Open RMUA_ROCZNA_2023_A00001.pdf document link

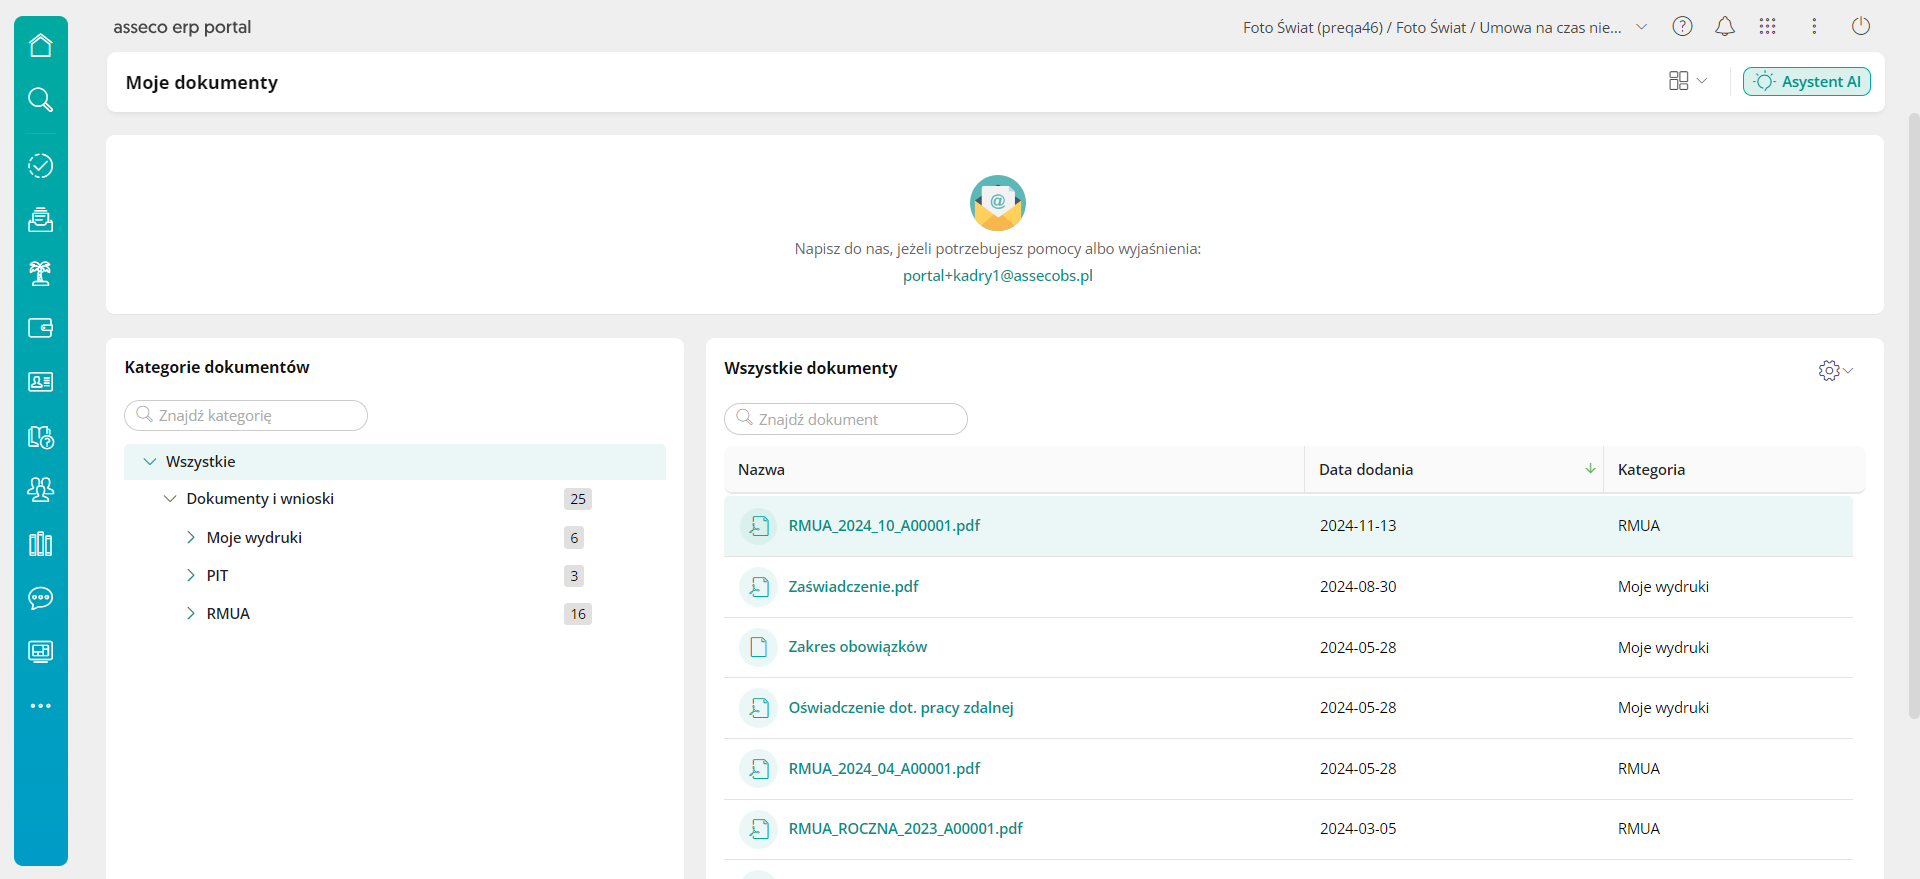tap(906, 829)
